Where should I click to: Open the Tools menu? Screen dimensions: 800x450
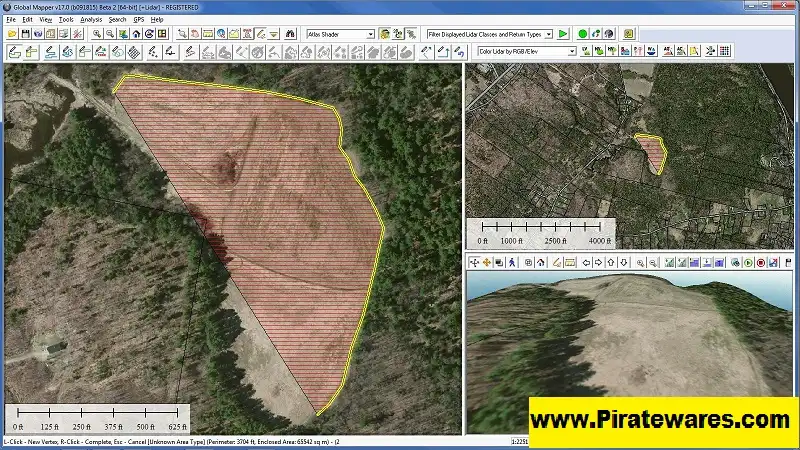pyautogui.click(x=66, y=19)
